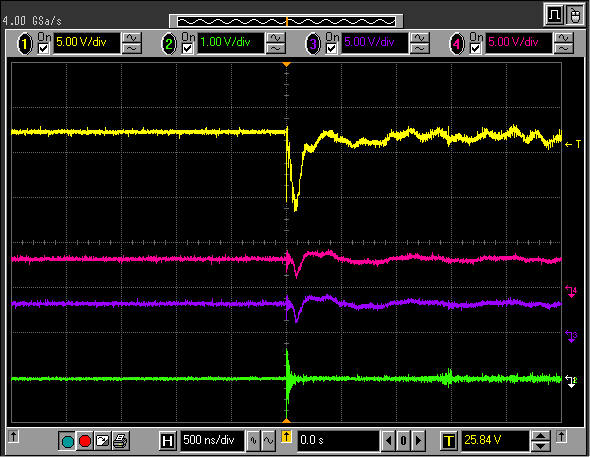Click the channel 2 number button
Image resolution: width=590 pixels, height=457 pixels.
tap(169, 44)
